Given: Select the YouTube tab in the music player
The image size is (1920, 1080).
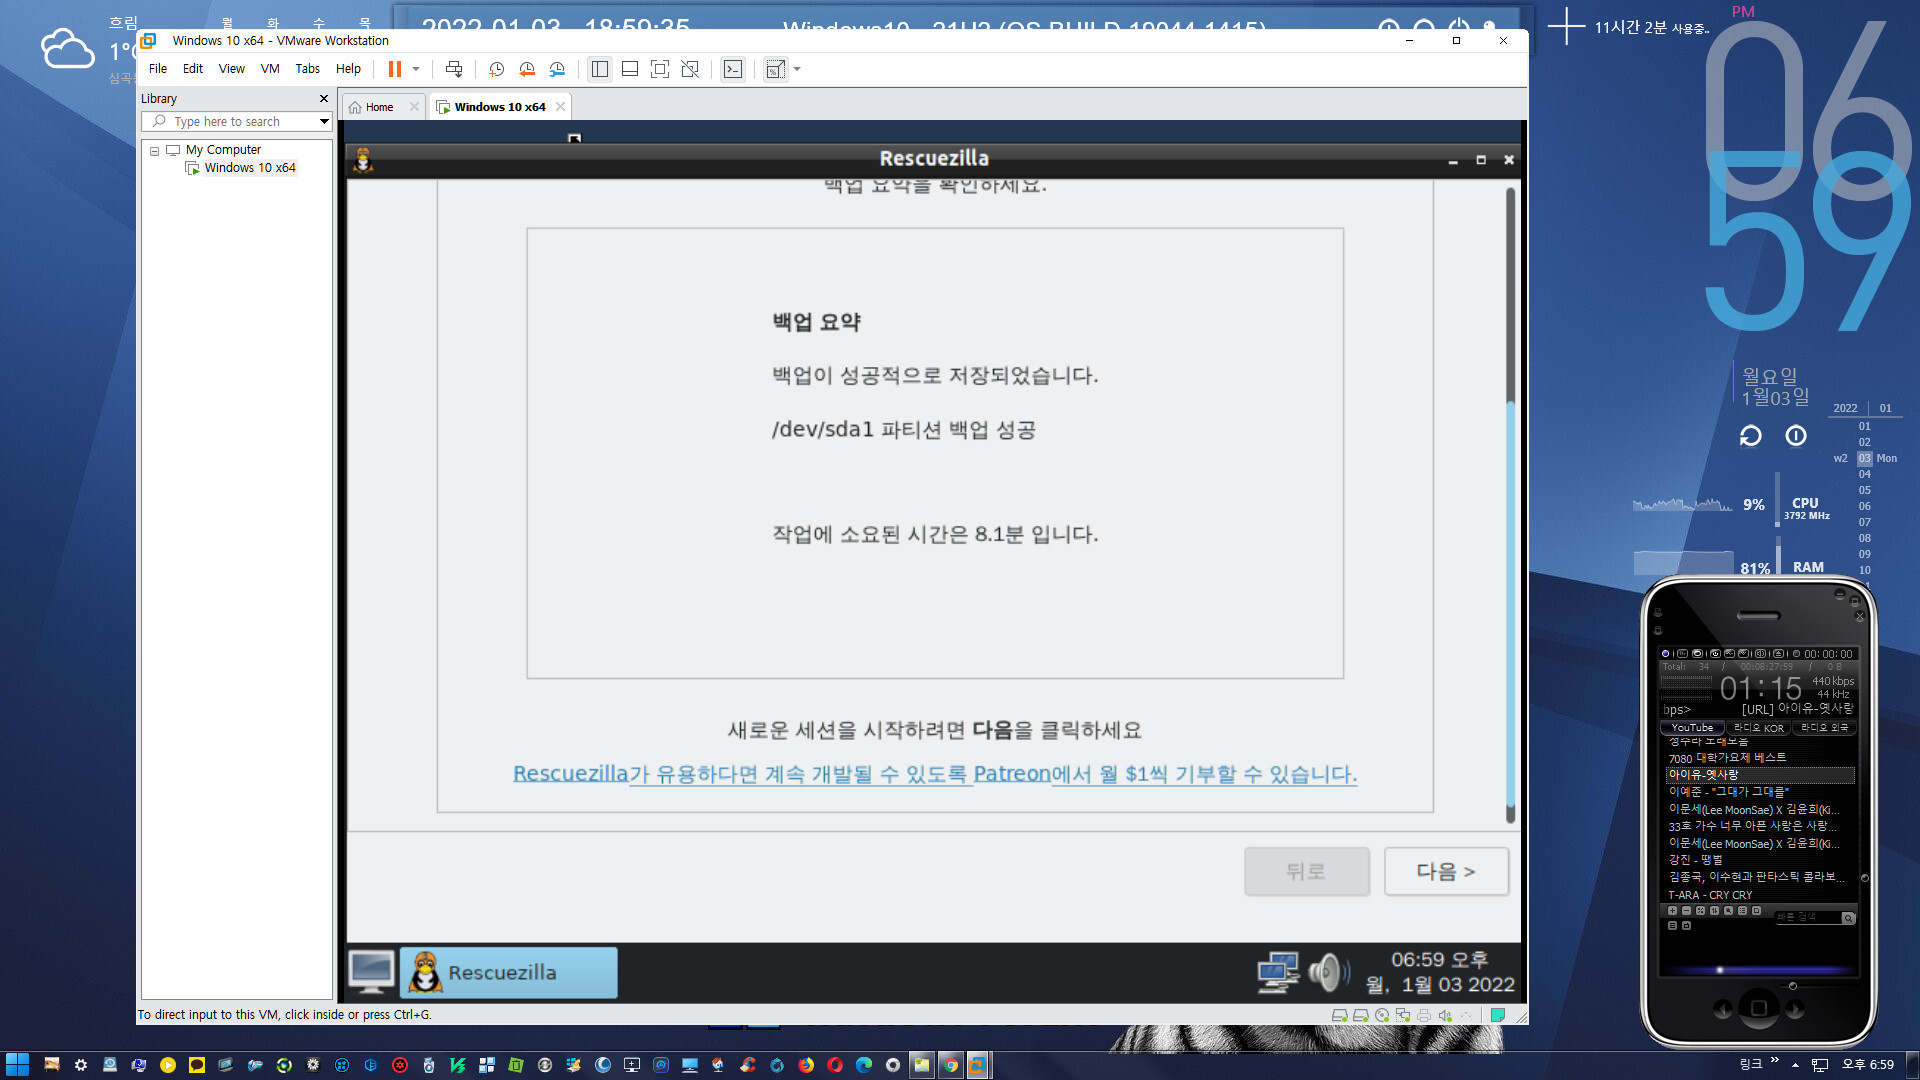Looking at the screenshot, I should (x=1692, y=728).
